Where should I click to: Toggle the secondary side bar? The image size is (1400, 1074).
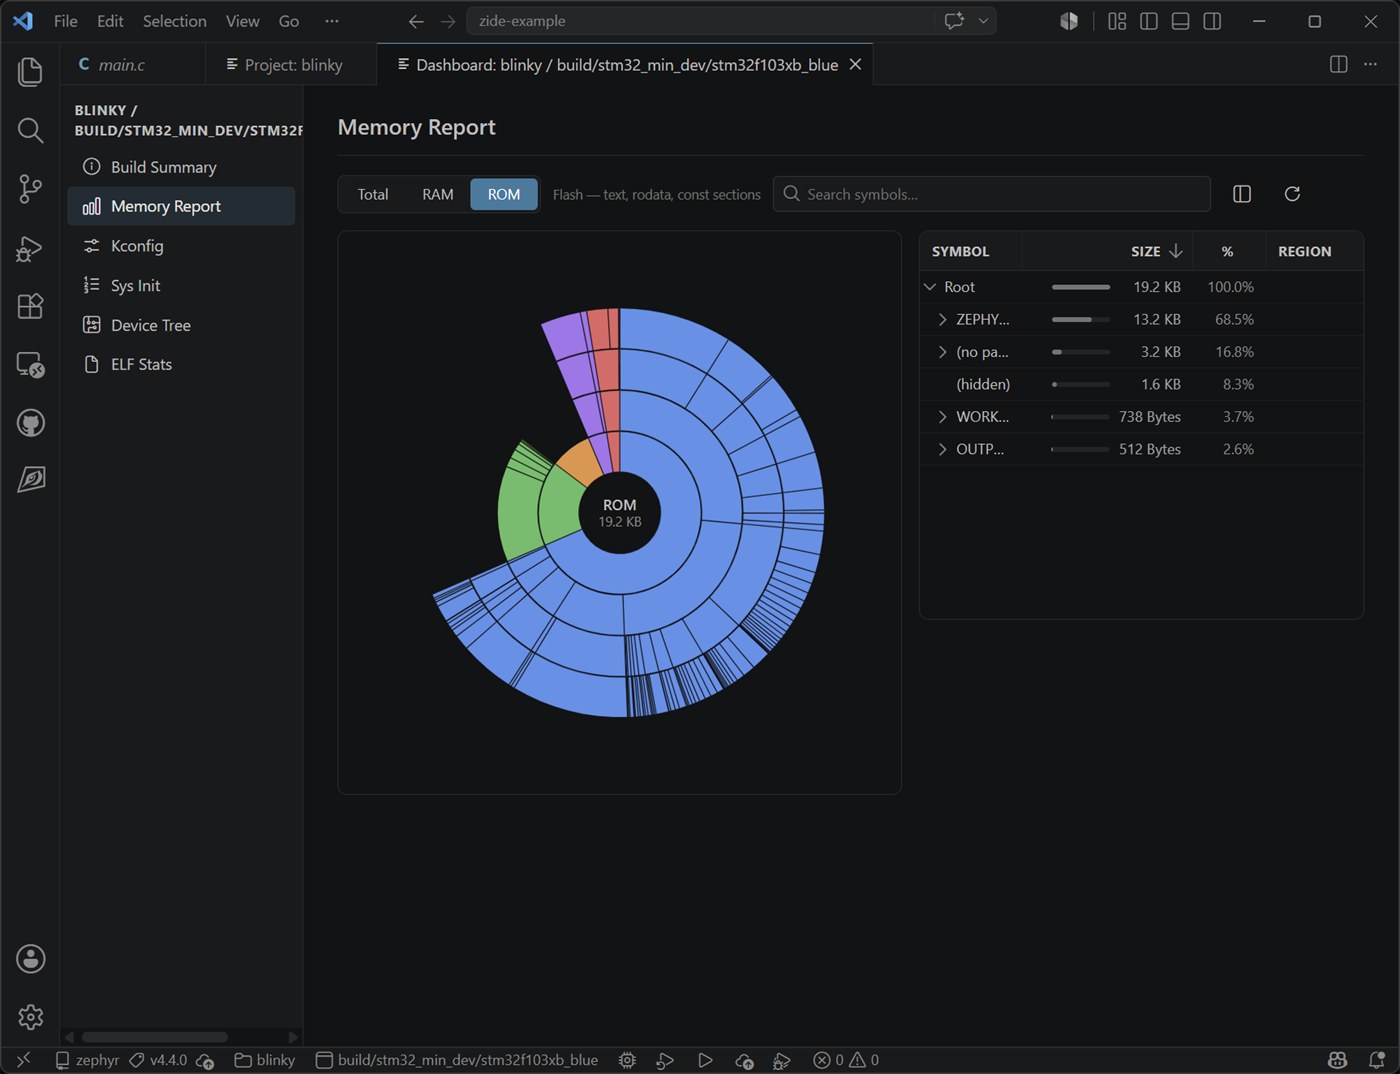point(1212,21)
